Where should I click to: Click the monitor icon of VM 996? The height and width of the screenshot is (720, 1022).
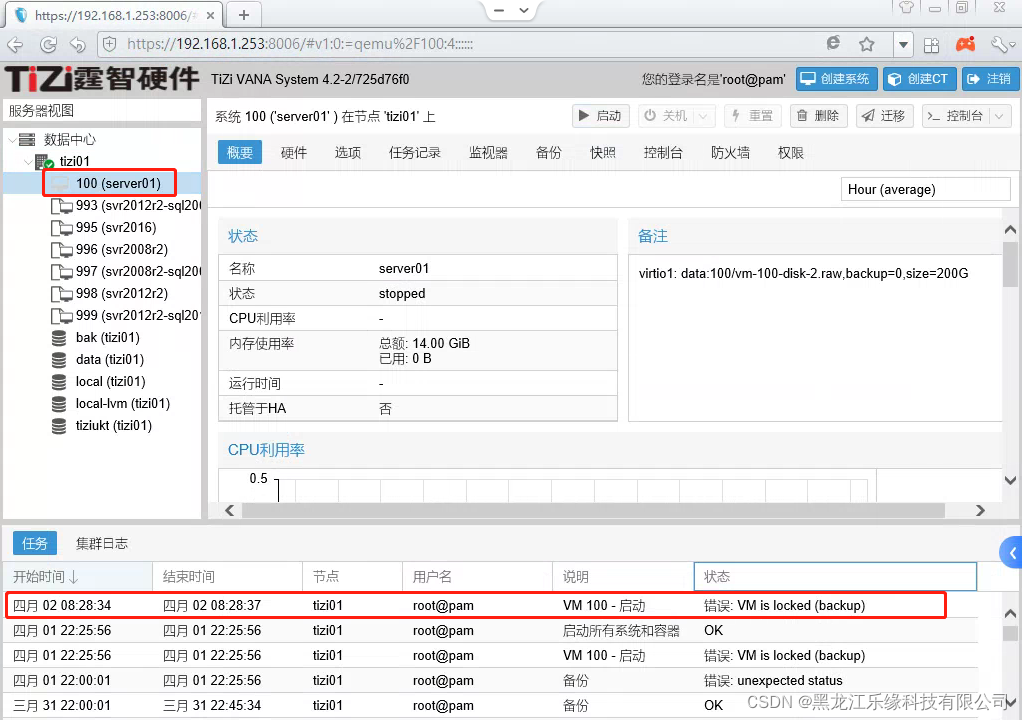tap(61, 250)
